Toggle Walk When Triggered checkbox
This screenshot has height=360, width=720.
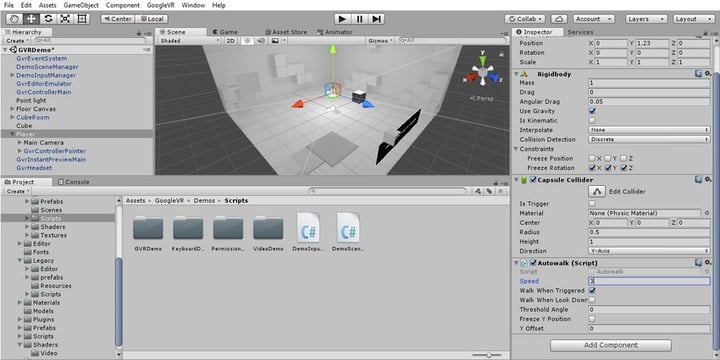592,291
